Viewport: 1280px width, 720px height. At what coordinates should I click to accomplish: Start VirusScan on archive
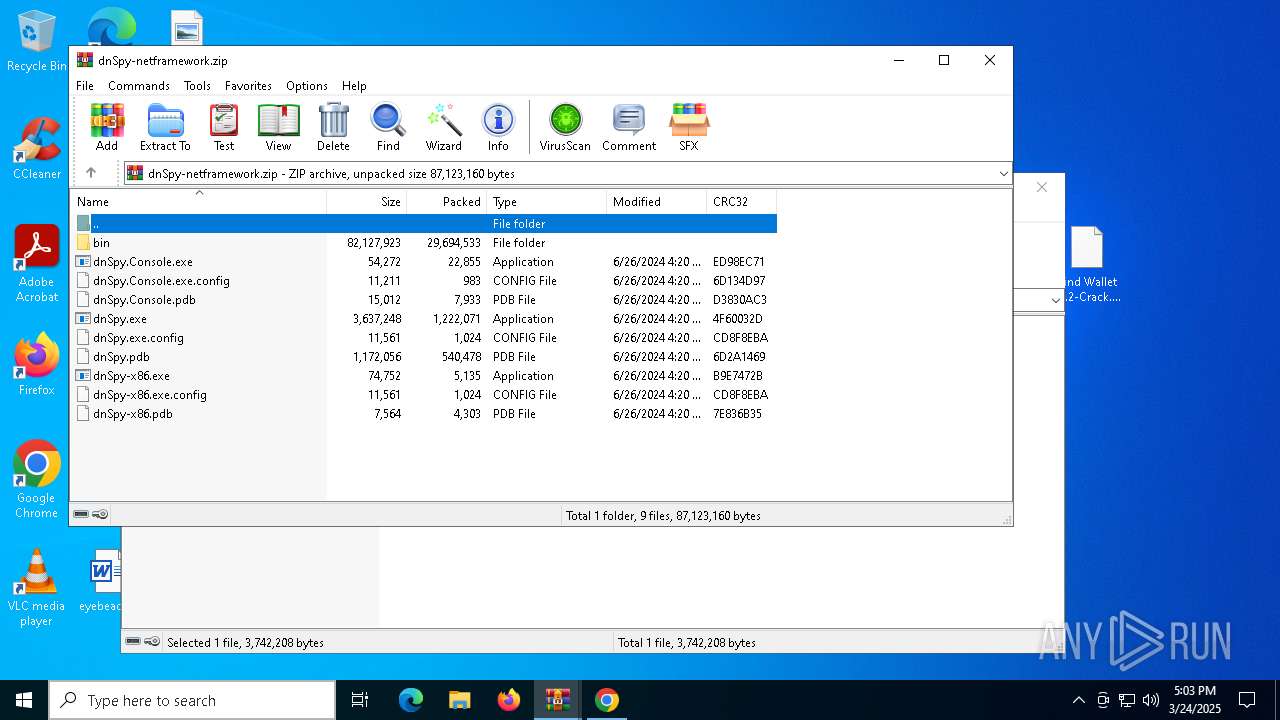[x=565, y=127]
